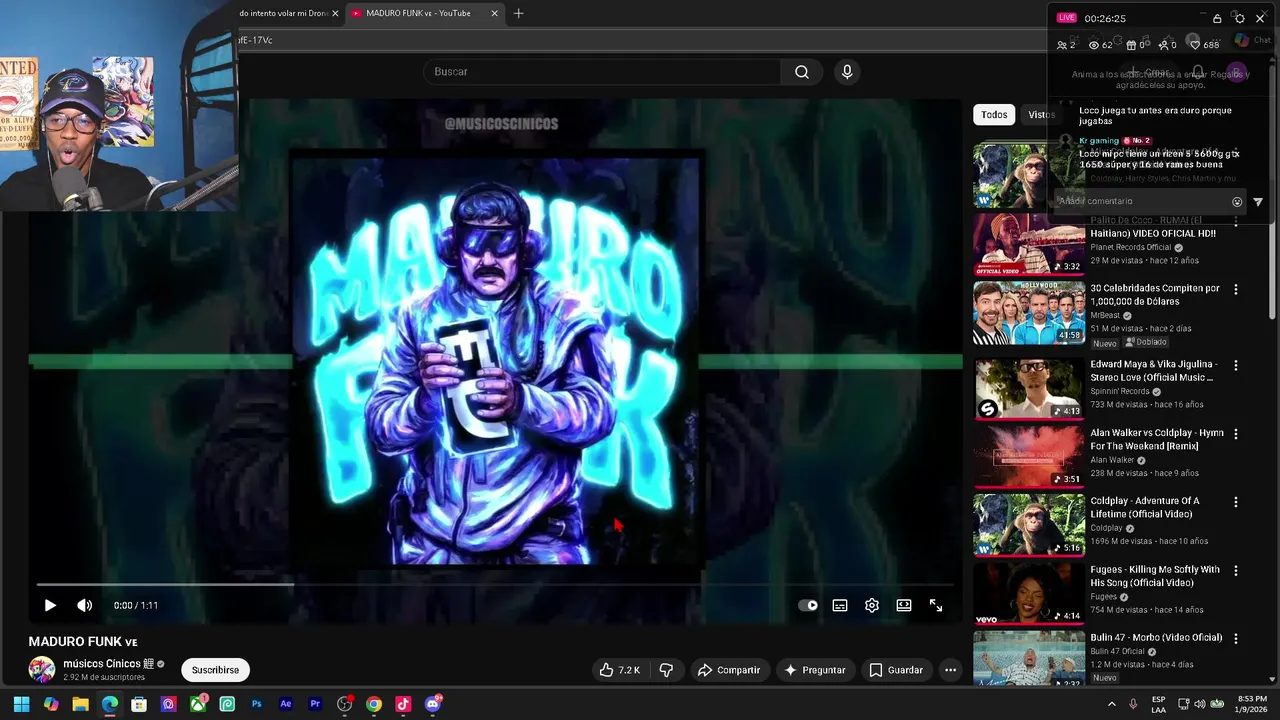Viewport: 1280px width, 720px height.
Task: Enter fullscreen on the video player
Action: tap(936, 605)
